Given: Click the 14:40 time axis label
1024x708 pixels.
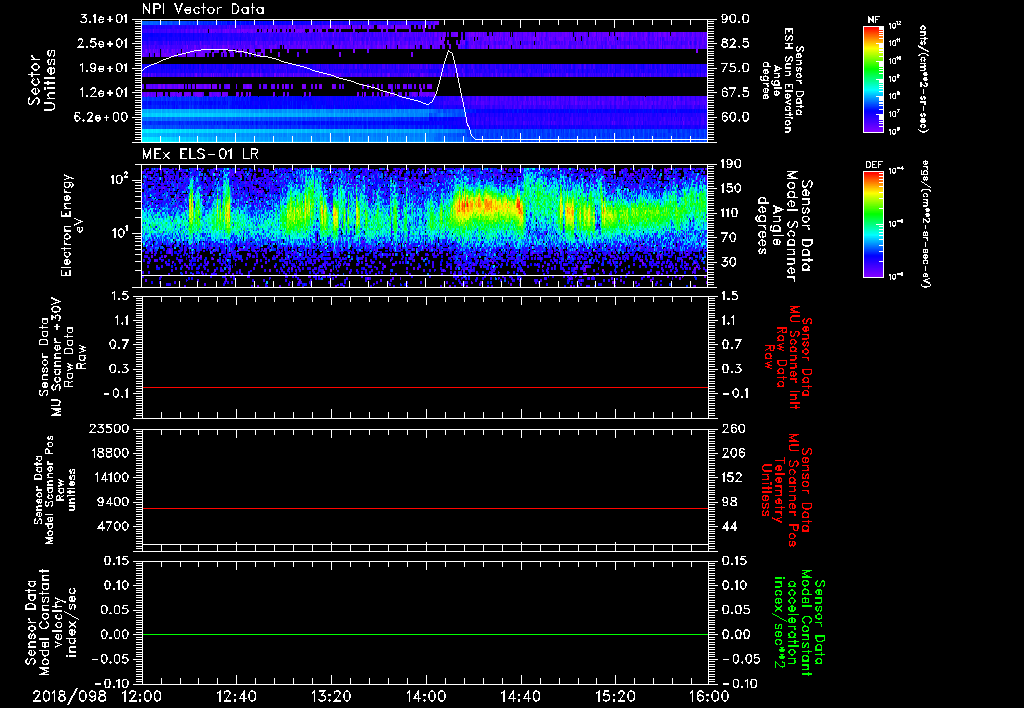Looking at the screenshot, I should click(520, 696).
